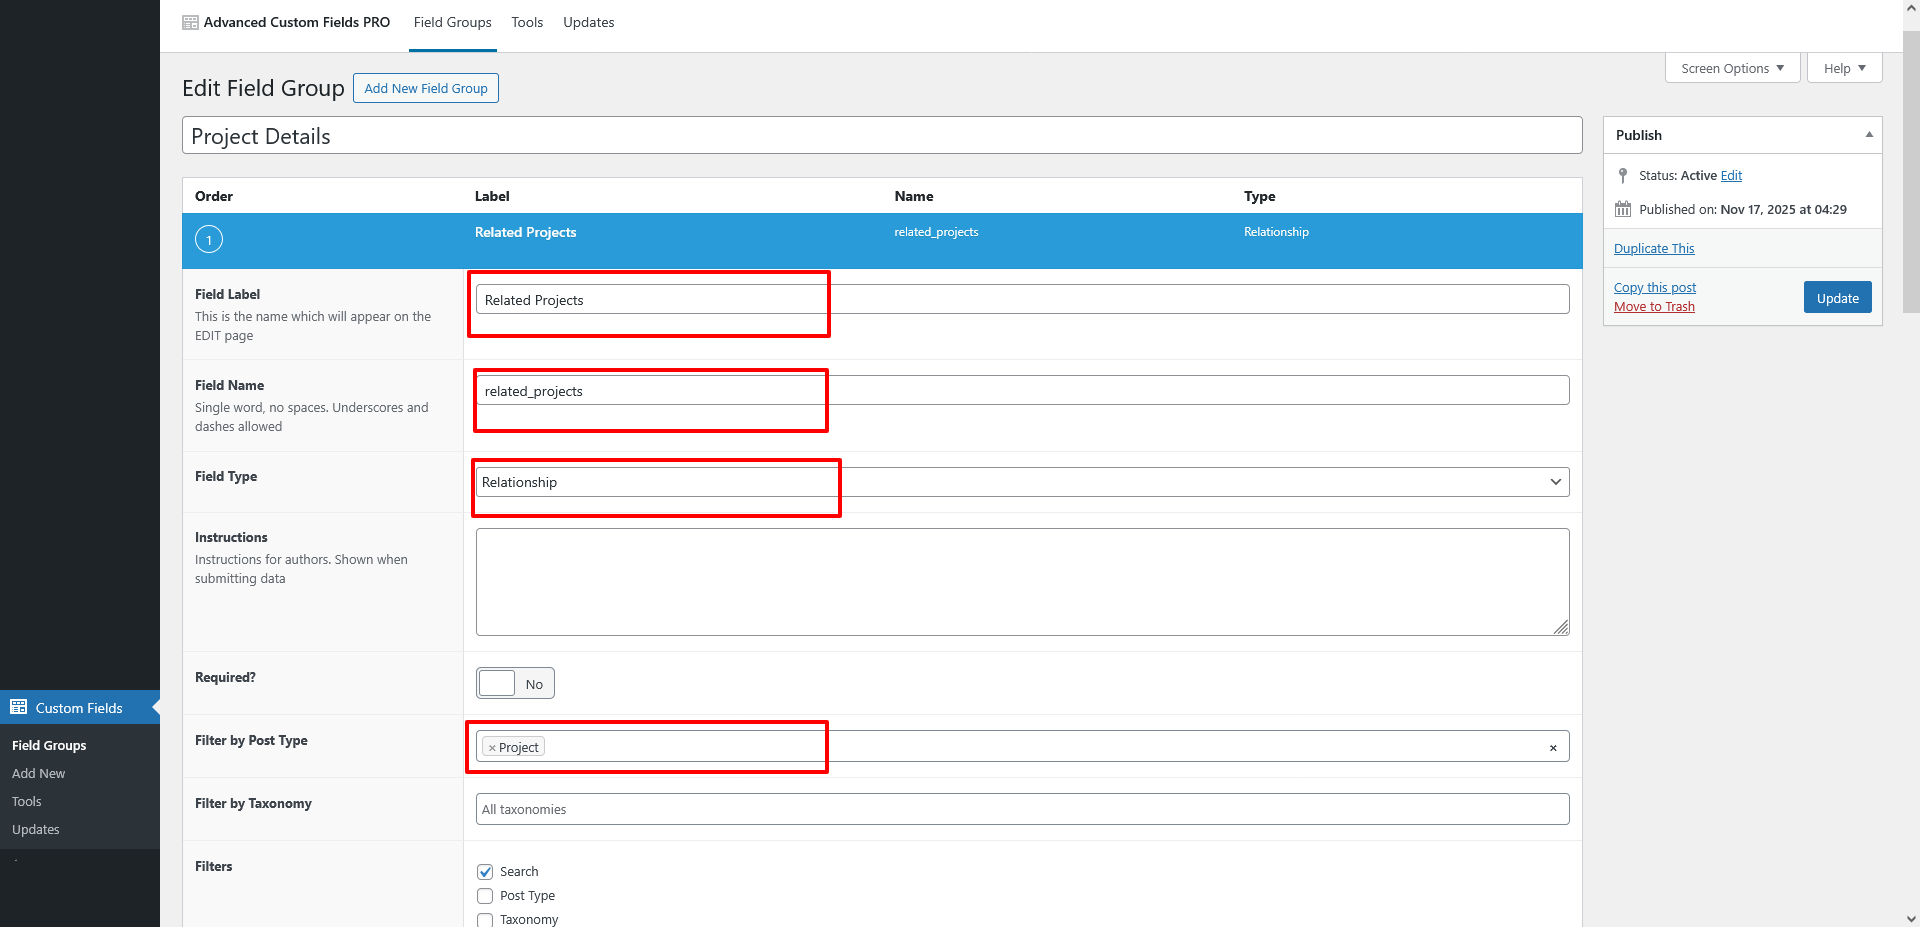
Task: Toggle the Required switch
Action: tap(515, 684)
